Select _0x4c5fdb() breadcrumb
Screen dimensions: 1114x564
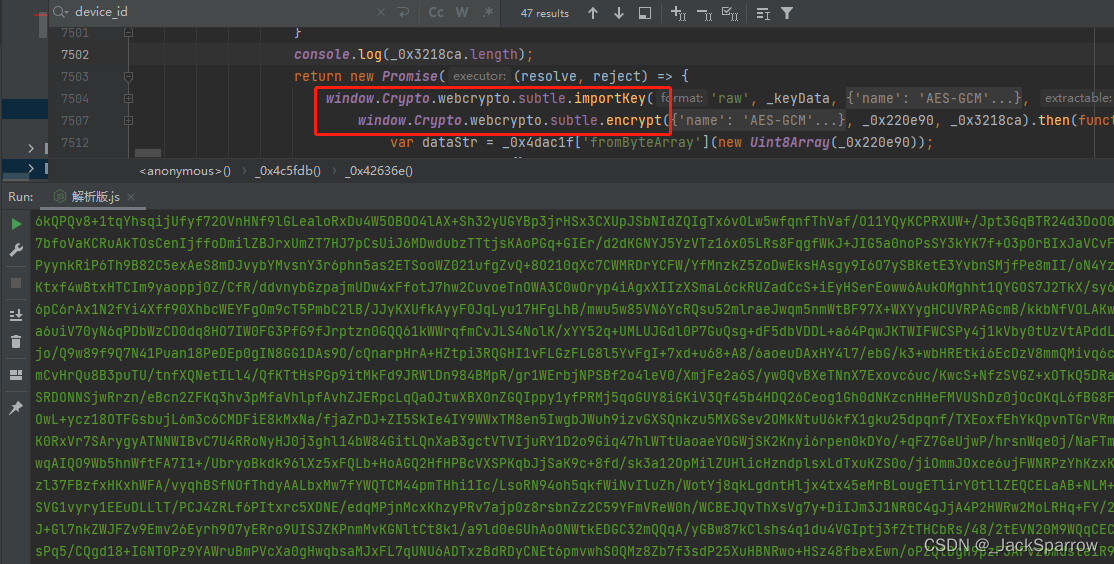(x=288, y=171)
